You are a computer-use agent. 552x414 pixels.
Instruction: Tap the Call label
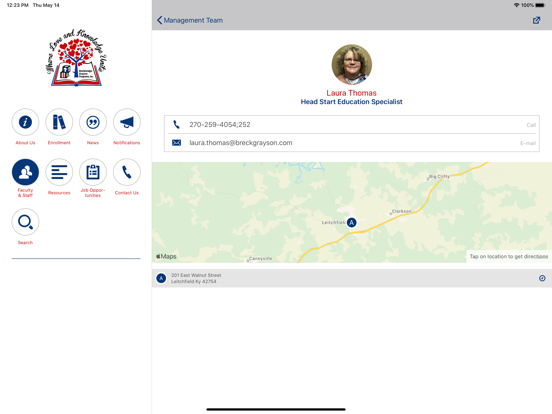pyautogui.click(x=531, y=125)
